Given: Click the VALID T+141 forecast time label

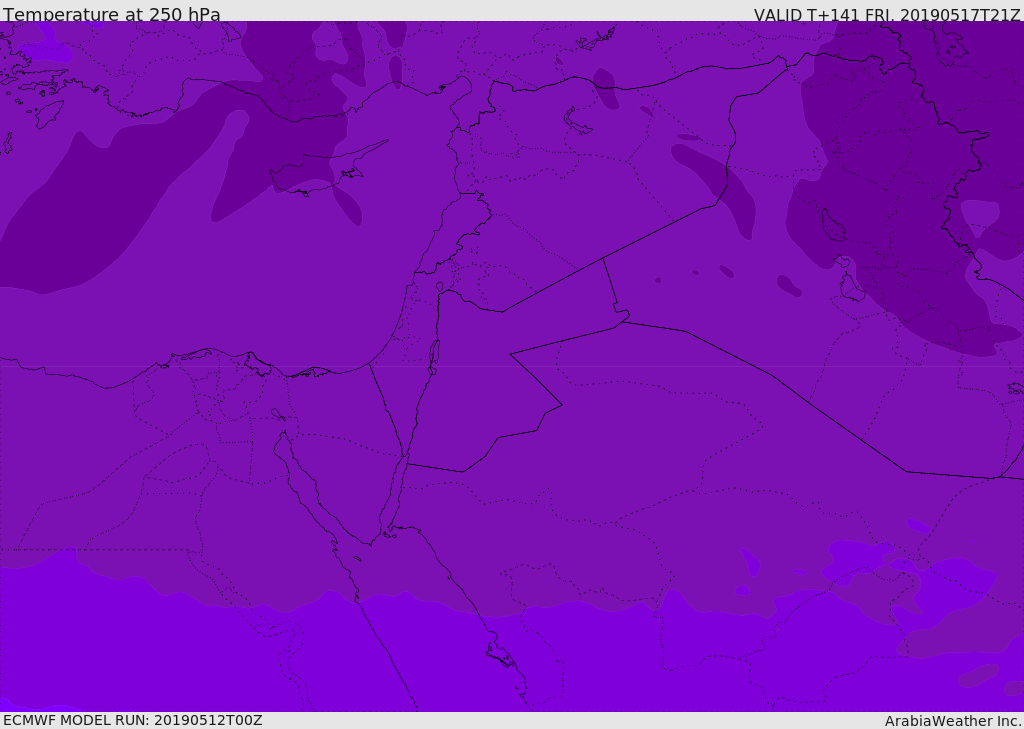Looking at the screenshot, I should click(886, 15).
